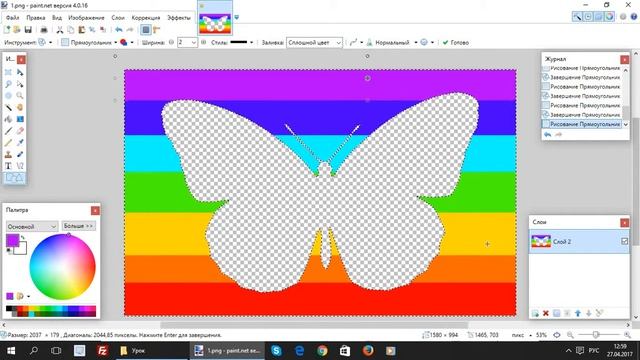Image resolution: width=640 pixels, height=360 pixels.
Task: Select the Clone Stamp tool
Action: point(8,154)
